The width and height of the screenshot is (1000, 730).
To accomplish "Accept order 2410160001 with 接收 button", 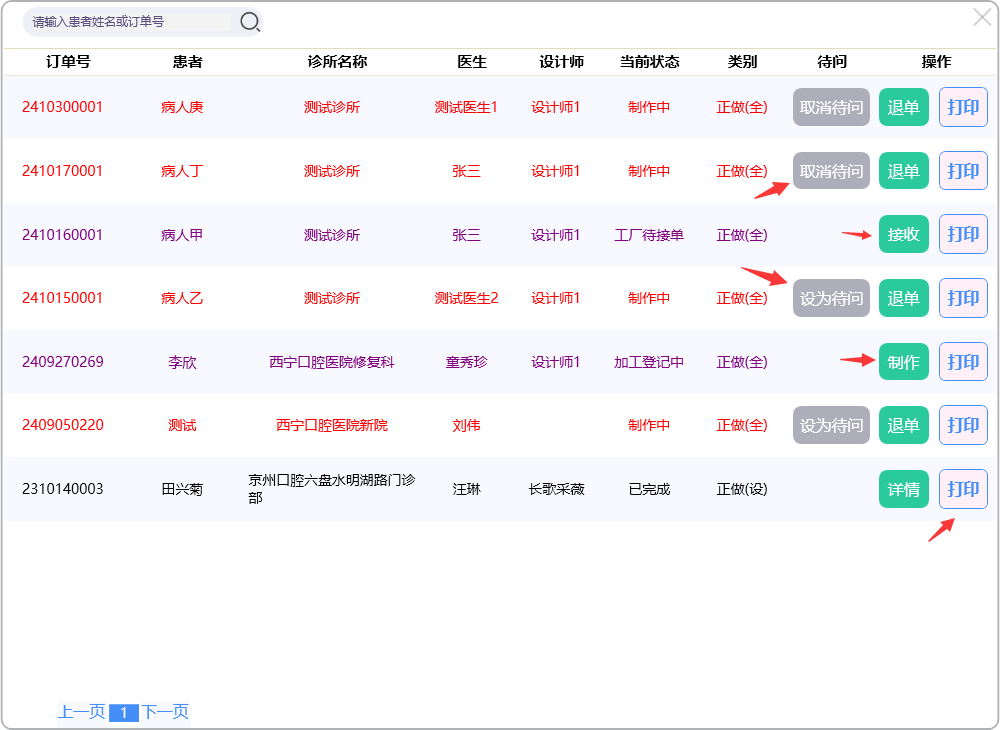I will click(903, 235).
